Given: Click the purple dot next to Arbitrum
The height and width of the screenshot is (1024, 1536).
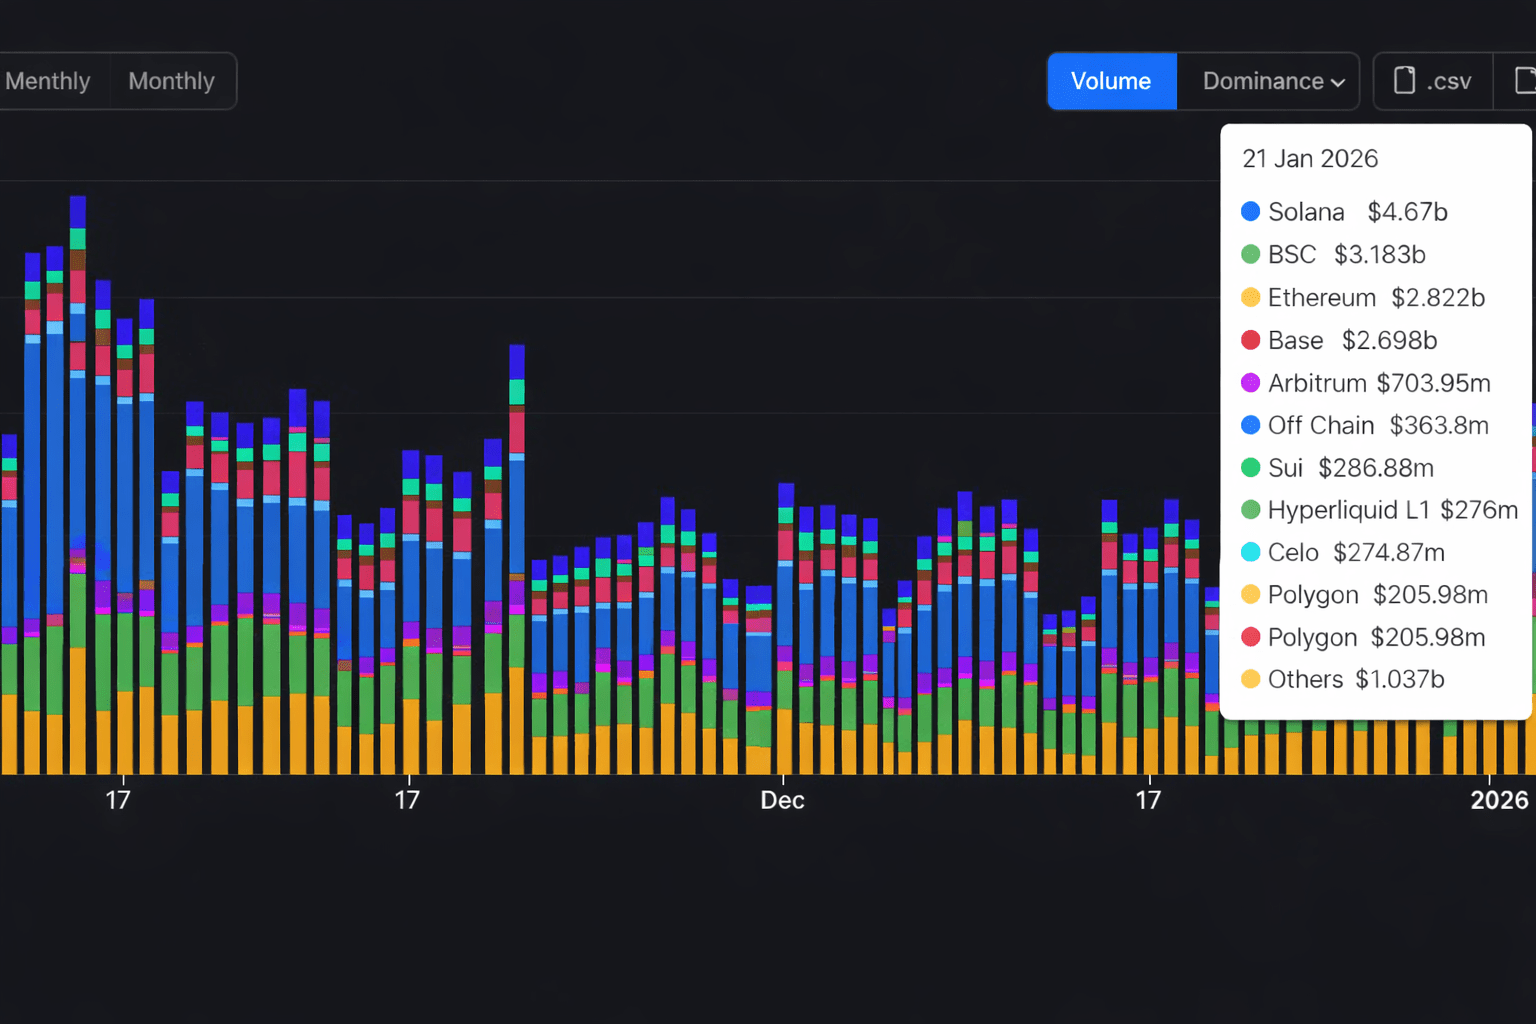Looking at the screenshot, I should (x=1250, y=383).
